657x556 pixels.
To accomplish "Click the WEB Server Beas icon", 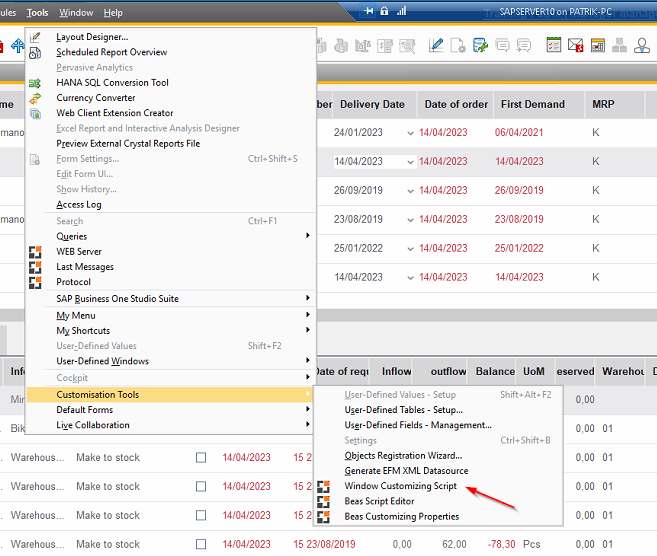I will tap(35, 252).
